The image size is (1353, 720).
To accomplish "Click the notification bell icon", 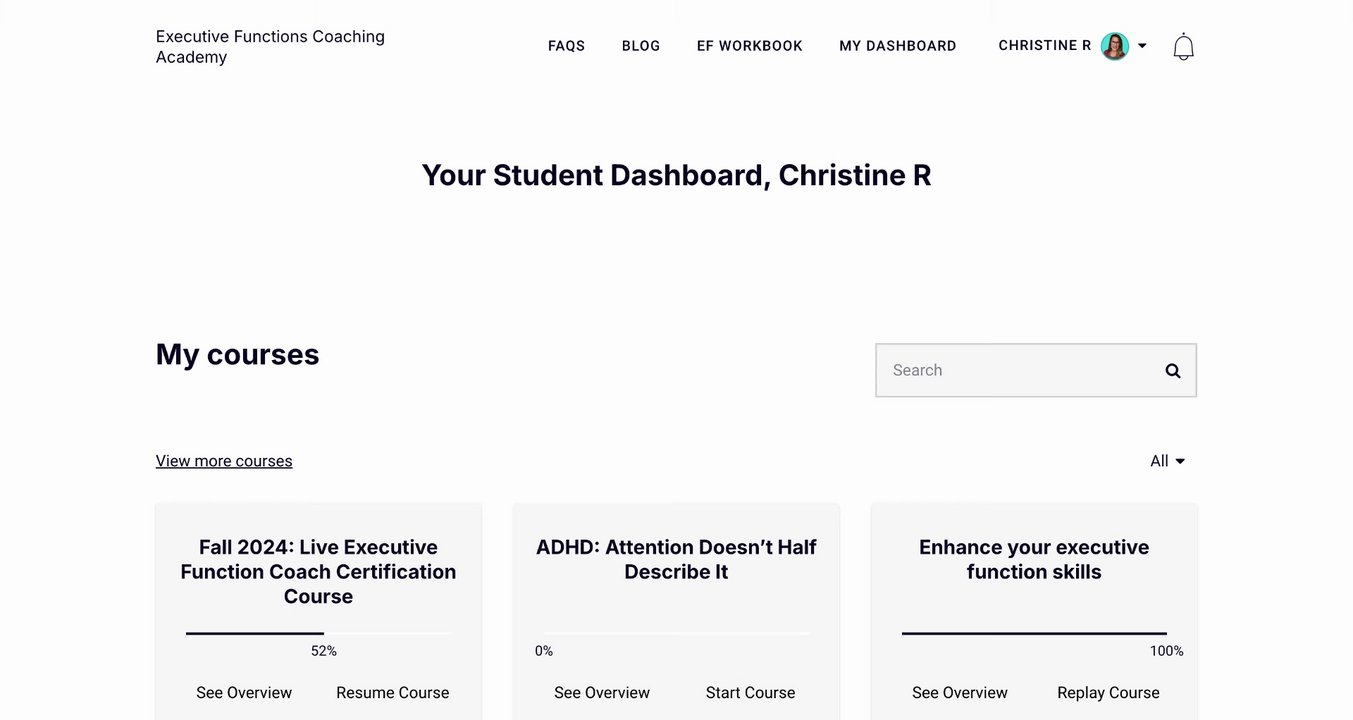I will pos(1183,47).
